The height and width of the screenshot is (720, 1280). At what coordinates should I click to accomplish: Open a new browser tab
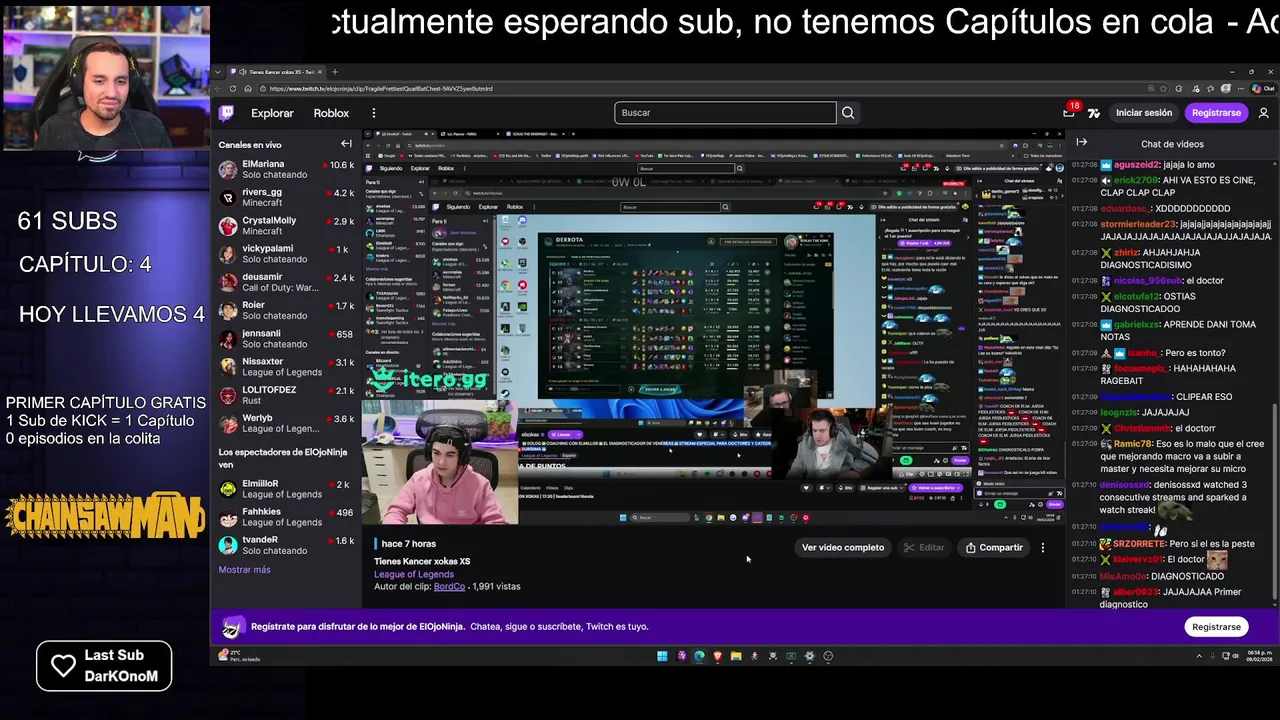pyautogui.click(x=335, y=72)
